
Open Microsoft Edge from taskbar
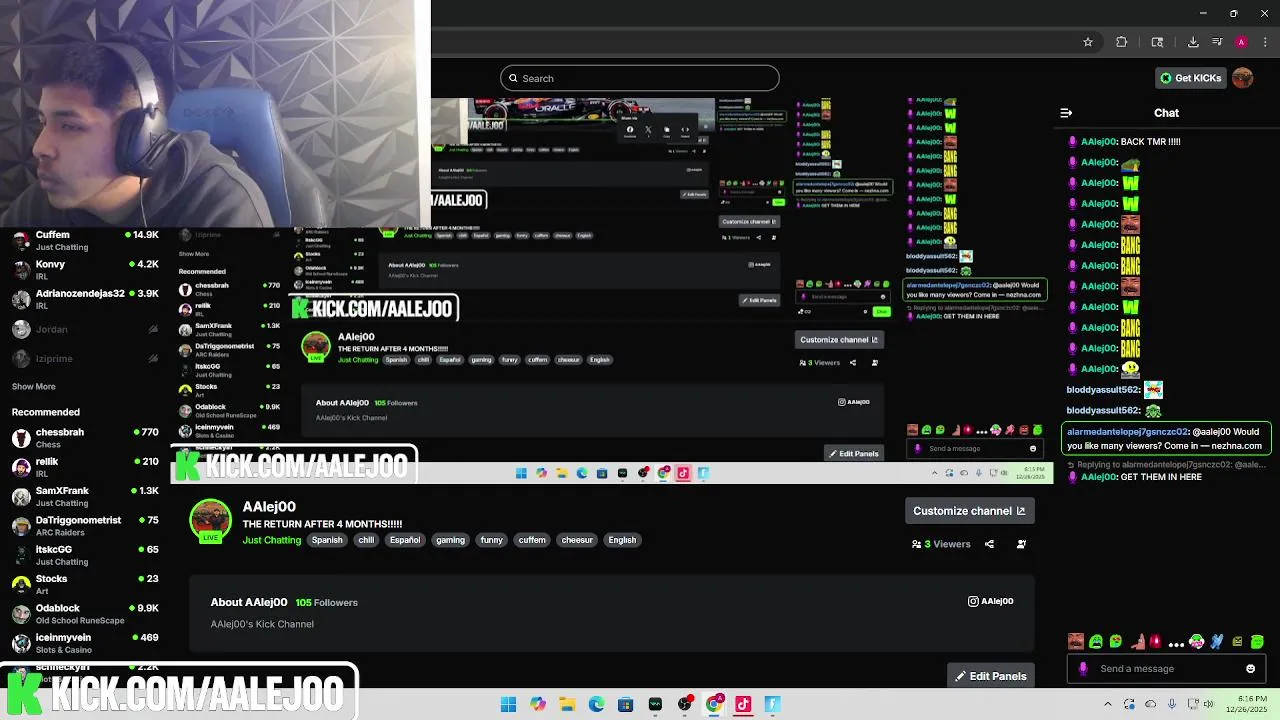click(596, 704)
